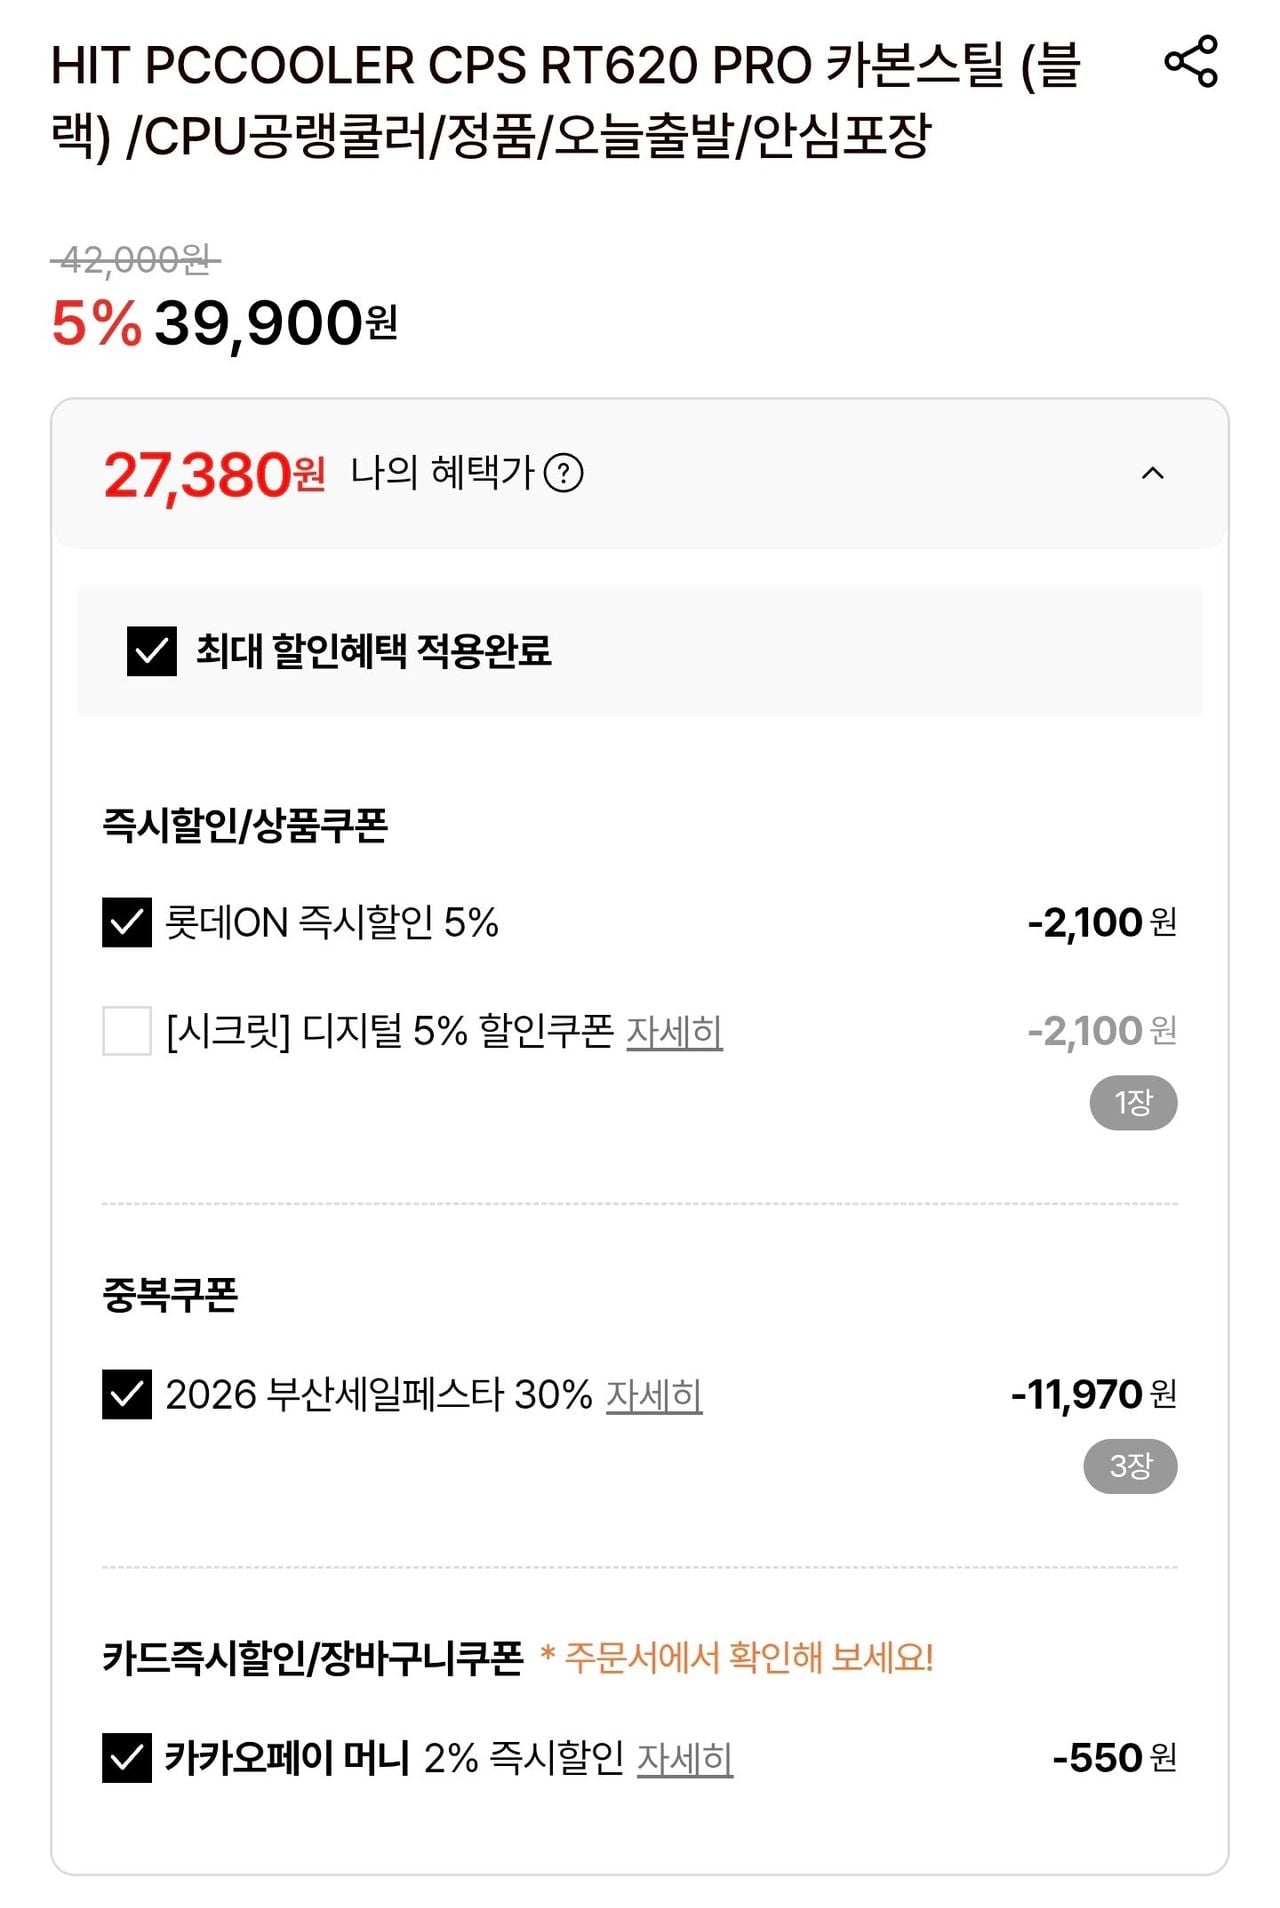
Task: Toggle 최대 할인혜택 적용완료 checkbox
Action: [x=152, y=651]
